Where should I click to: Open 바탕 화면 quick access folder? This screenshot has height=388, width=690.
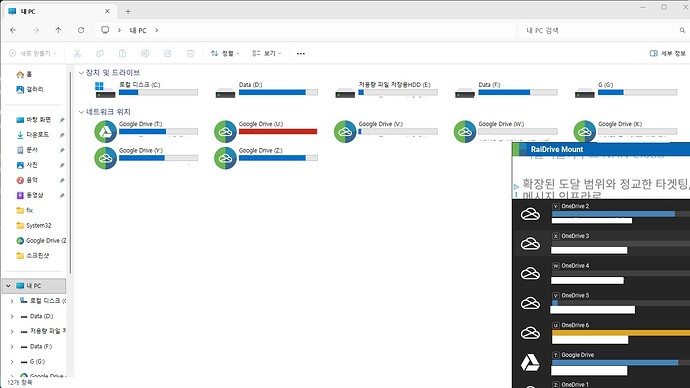pyautogui.click(x=34, y=120)
